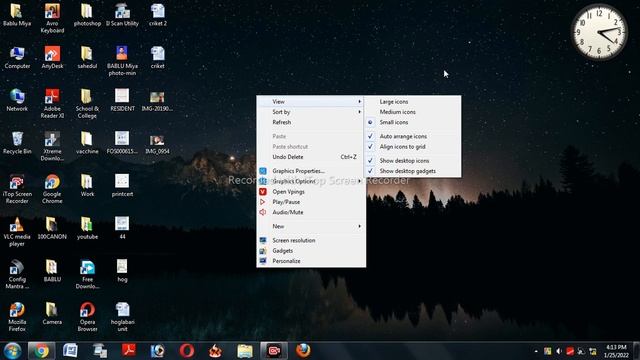640x360 pixels.
Task: Toggle Show desktop icons
Action: point(413,161)
